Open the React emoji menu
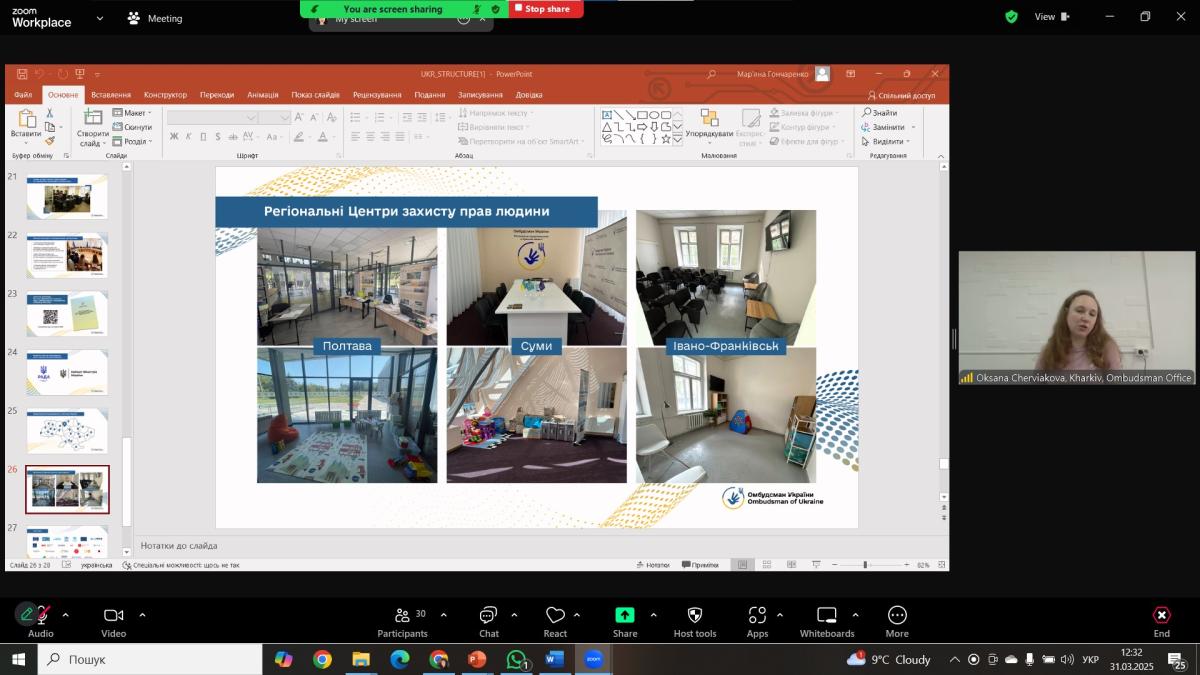1200x675 pixels. pyautogui.click(x=555, y=620)
